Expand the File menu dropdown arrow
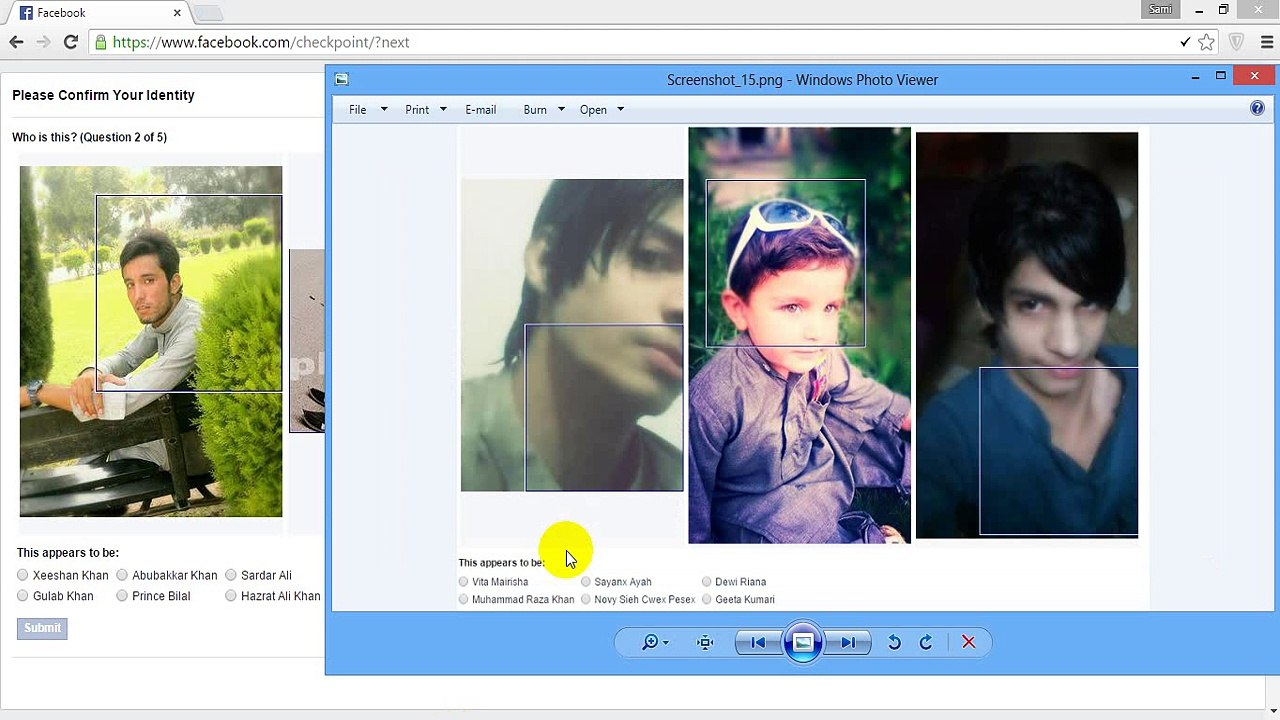The width and height of the screenshot is (1280, 720). (383, 110)
